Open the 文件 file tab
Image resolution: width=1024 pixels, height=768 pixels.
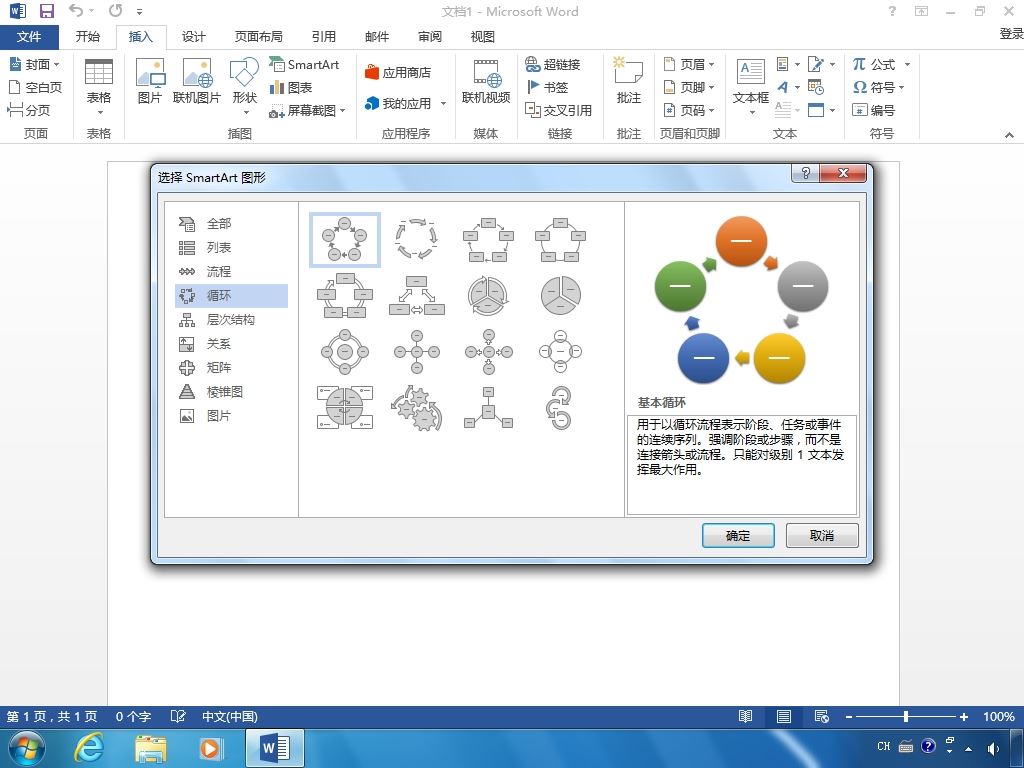[29, 37]
